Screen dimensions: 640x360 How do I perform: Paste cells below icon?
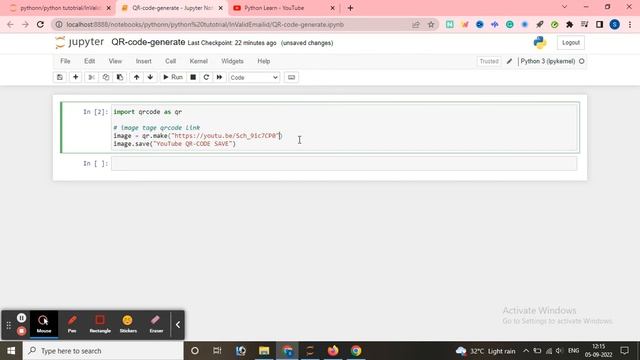point(120,77)
